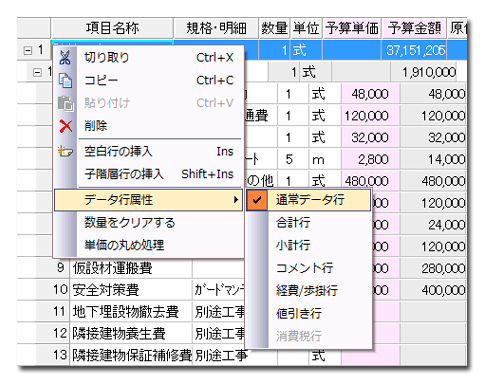Set row attribute to 値引き行
Viewport: 484px width, 383px height.
pos(308,313)
